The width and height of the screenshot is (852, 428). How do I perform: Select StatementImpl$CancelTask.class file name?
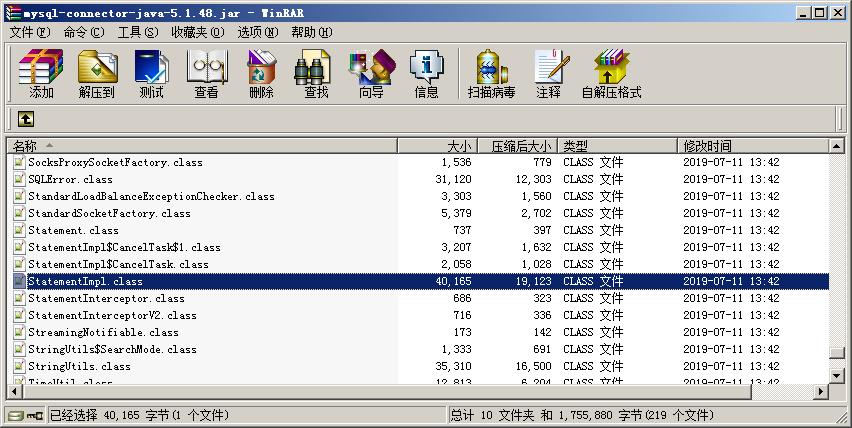tap(118, 265)
